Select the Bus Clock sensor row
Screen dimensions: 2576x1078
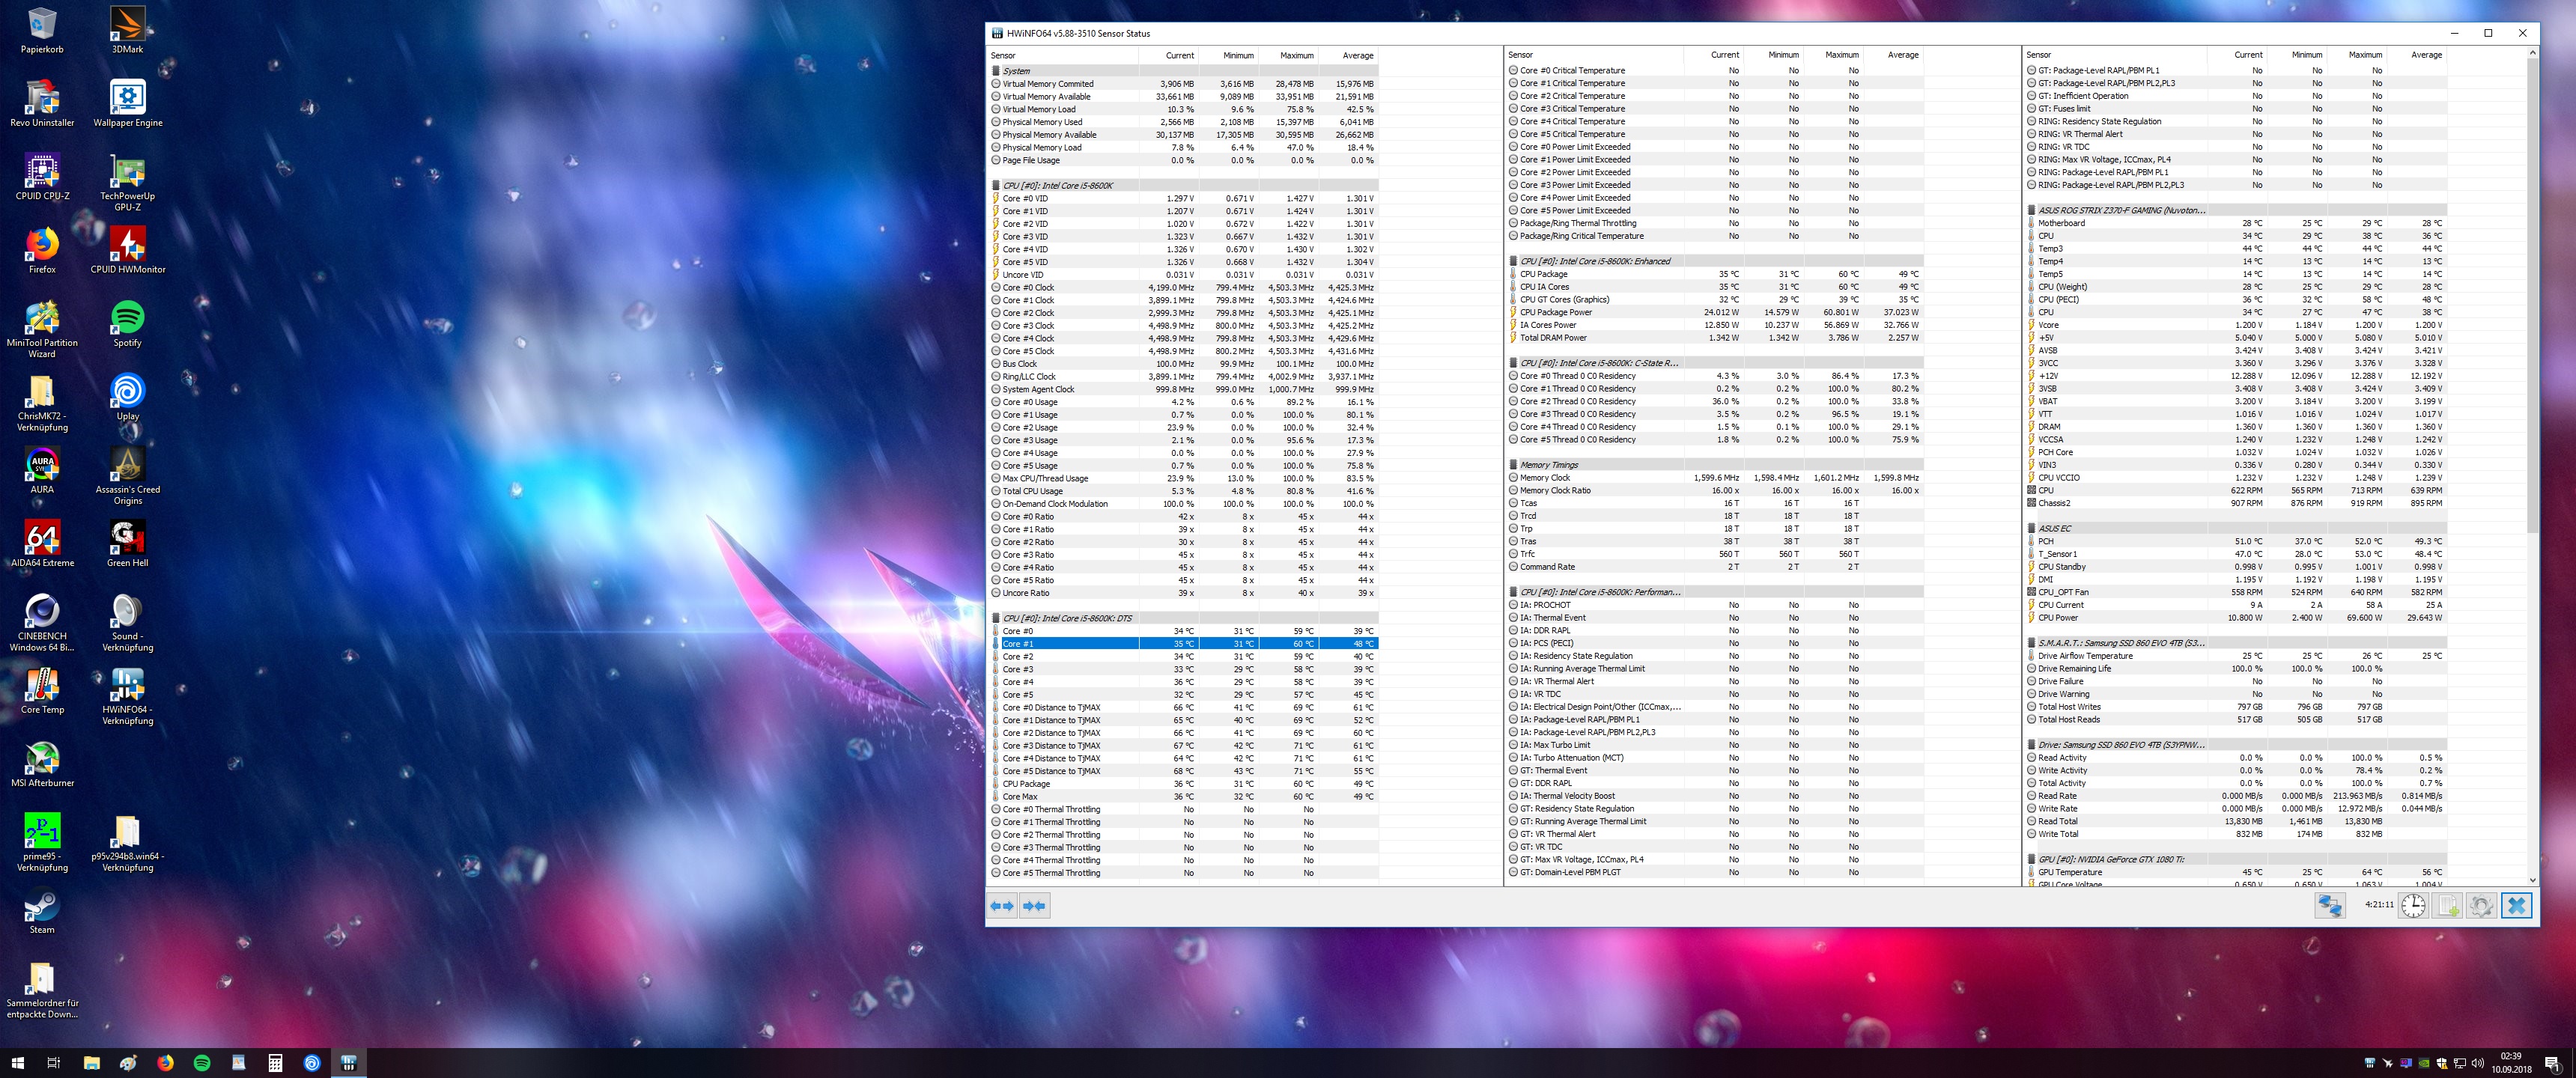(1184, 364)
